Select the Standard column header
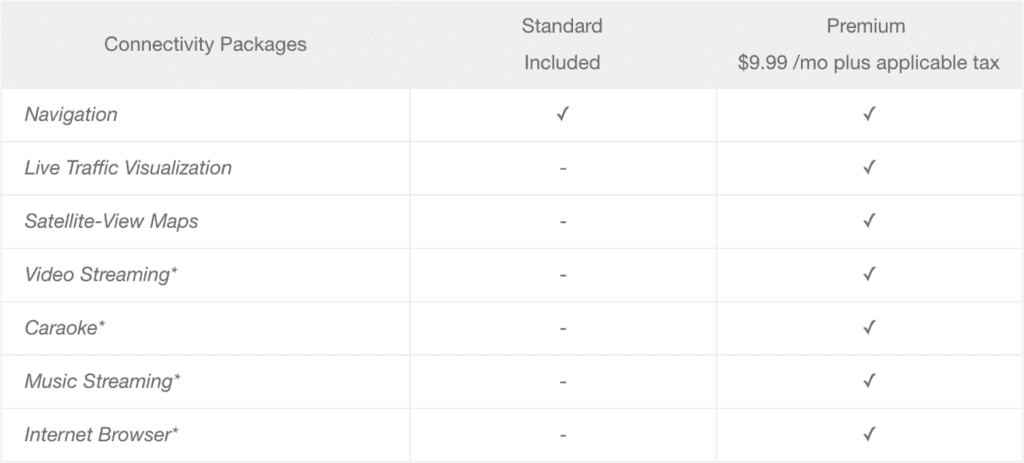This screenshot has width=1024, height=463. pyautogui.click(x=562, y=25)
